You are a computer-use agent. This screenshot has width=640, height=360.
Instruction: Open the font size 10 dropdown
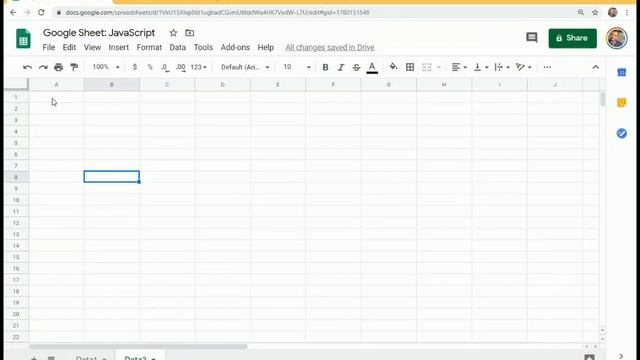(x=297, y=67)
